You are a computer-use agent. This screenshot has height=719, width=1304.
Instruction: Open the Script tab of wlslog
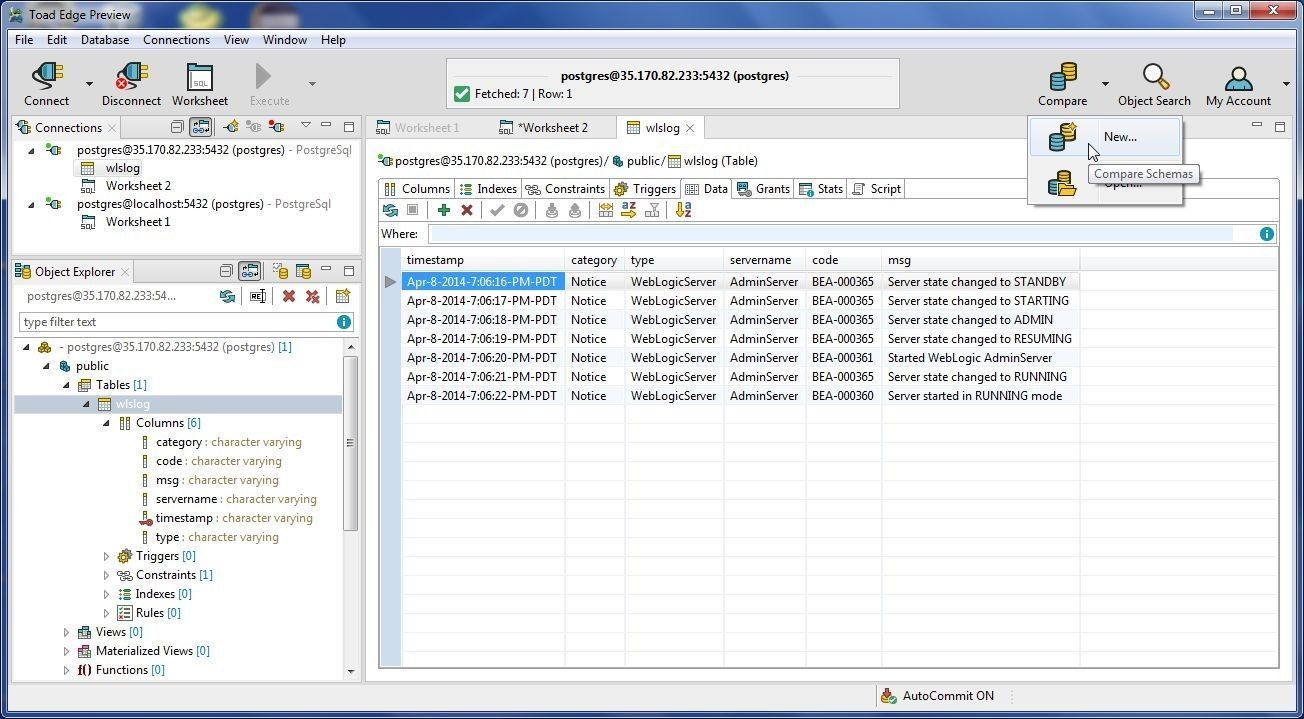coord(876,189)
